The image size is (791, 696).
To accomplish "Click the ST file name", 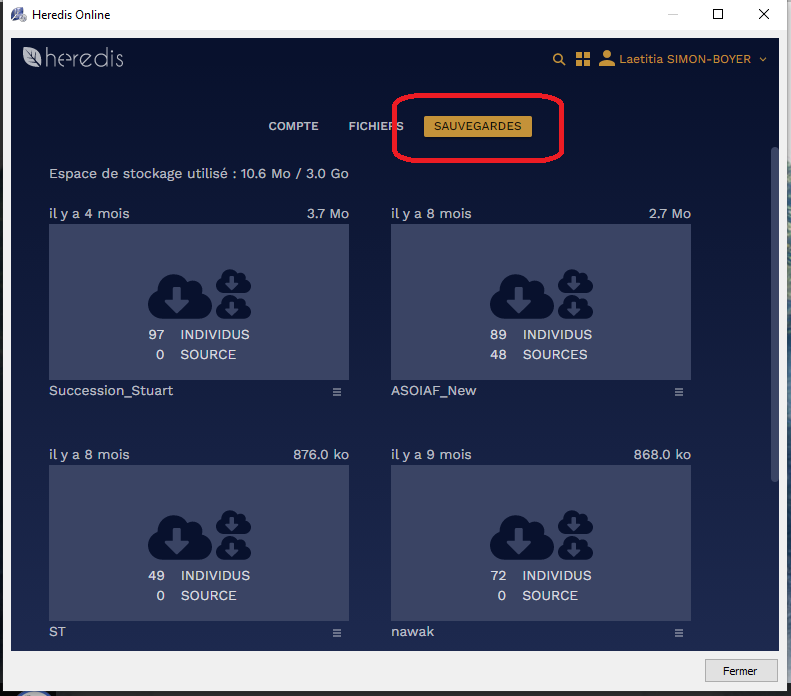I will click(x=57, y=632).
